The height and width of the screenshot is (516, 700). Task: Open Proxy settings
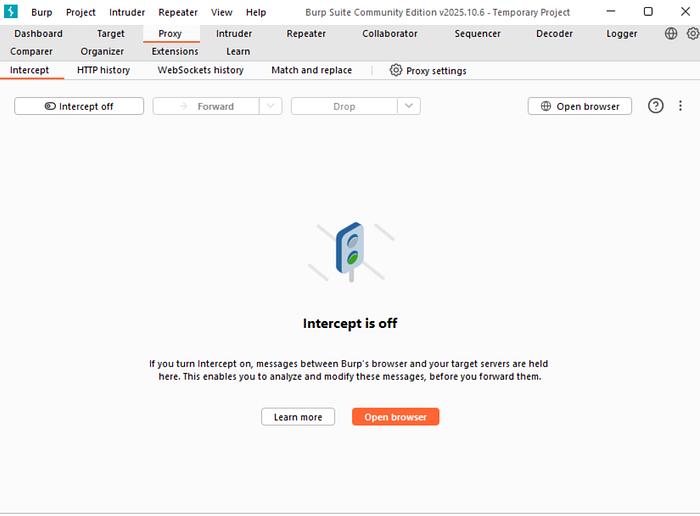pyautogui.click(x=428, y=71)
